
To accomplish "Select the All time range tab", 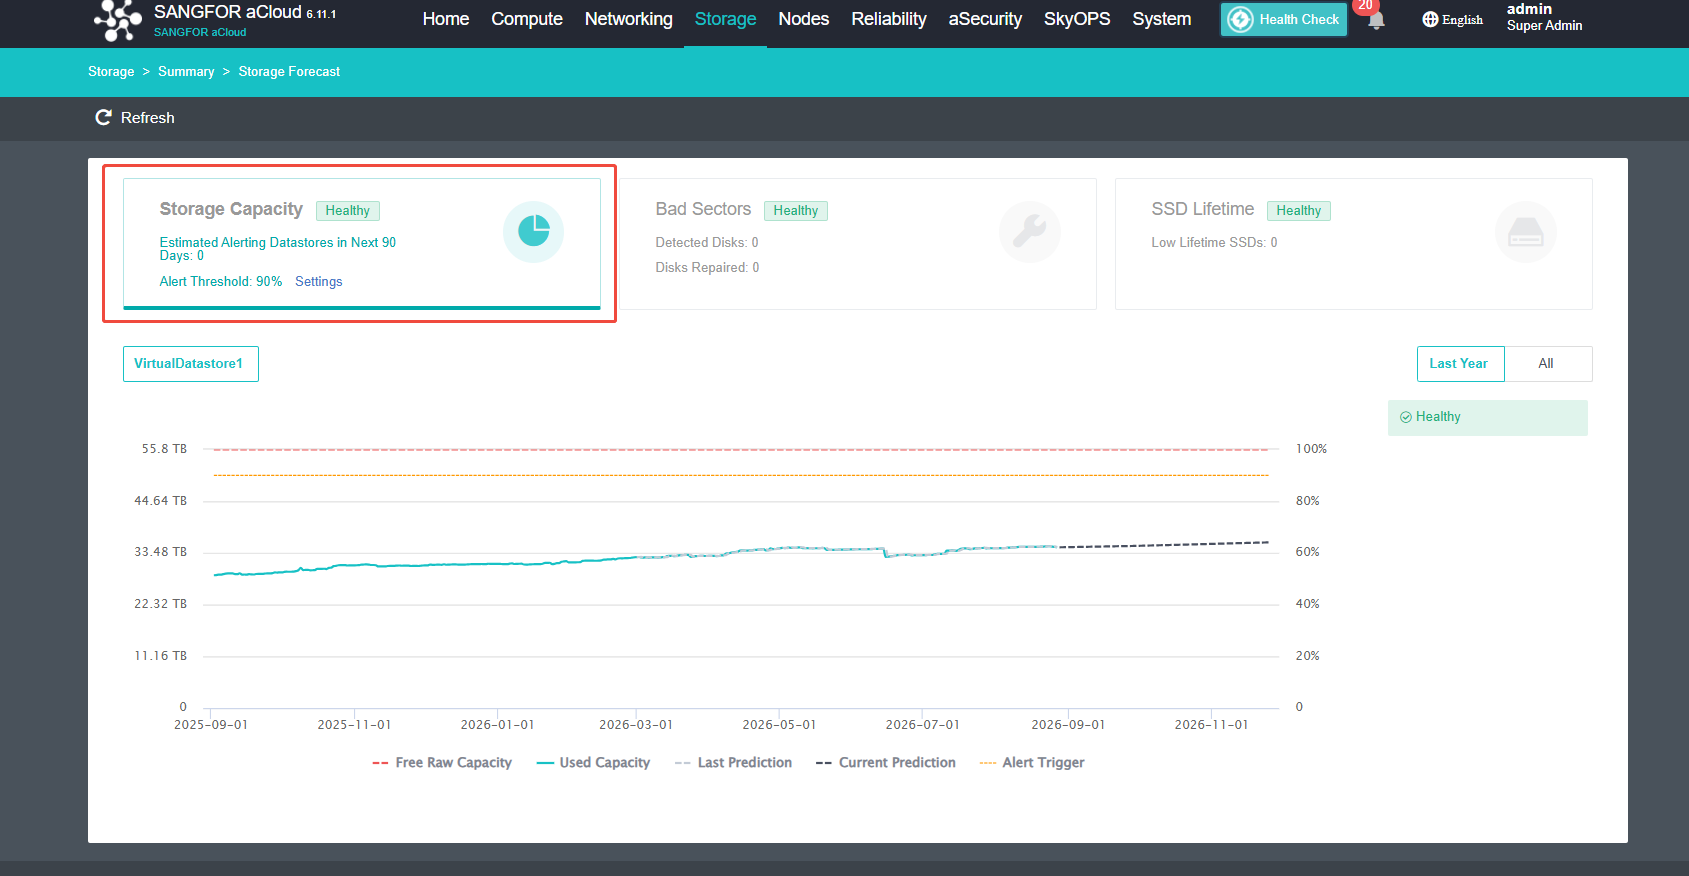I will pos(1547,364).
